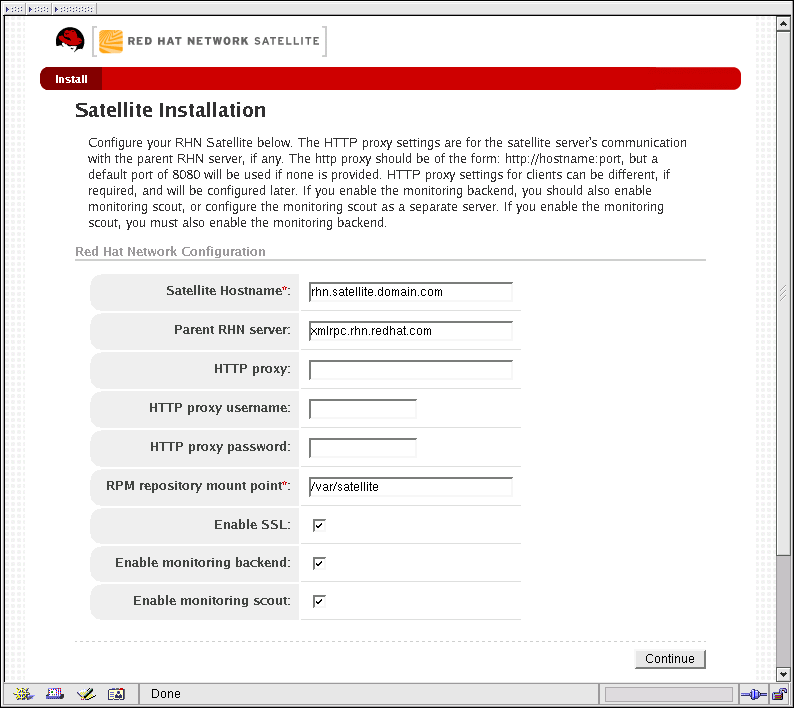Expand the second collapsed toolbar grippy
This screenshot has width=794, height=708.
pyautogui.click(x=39, y=9)
